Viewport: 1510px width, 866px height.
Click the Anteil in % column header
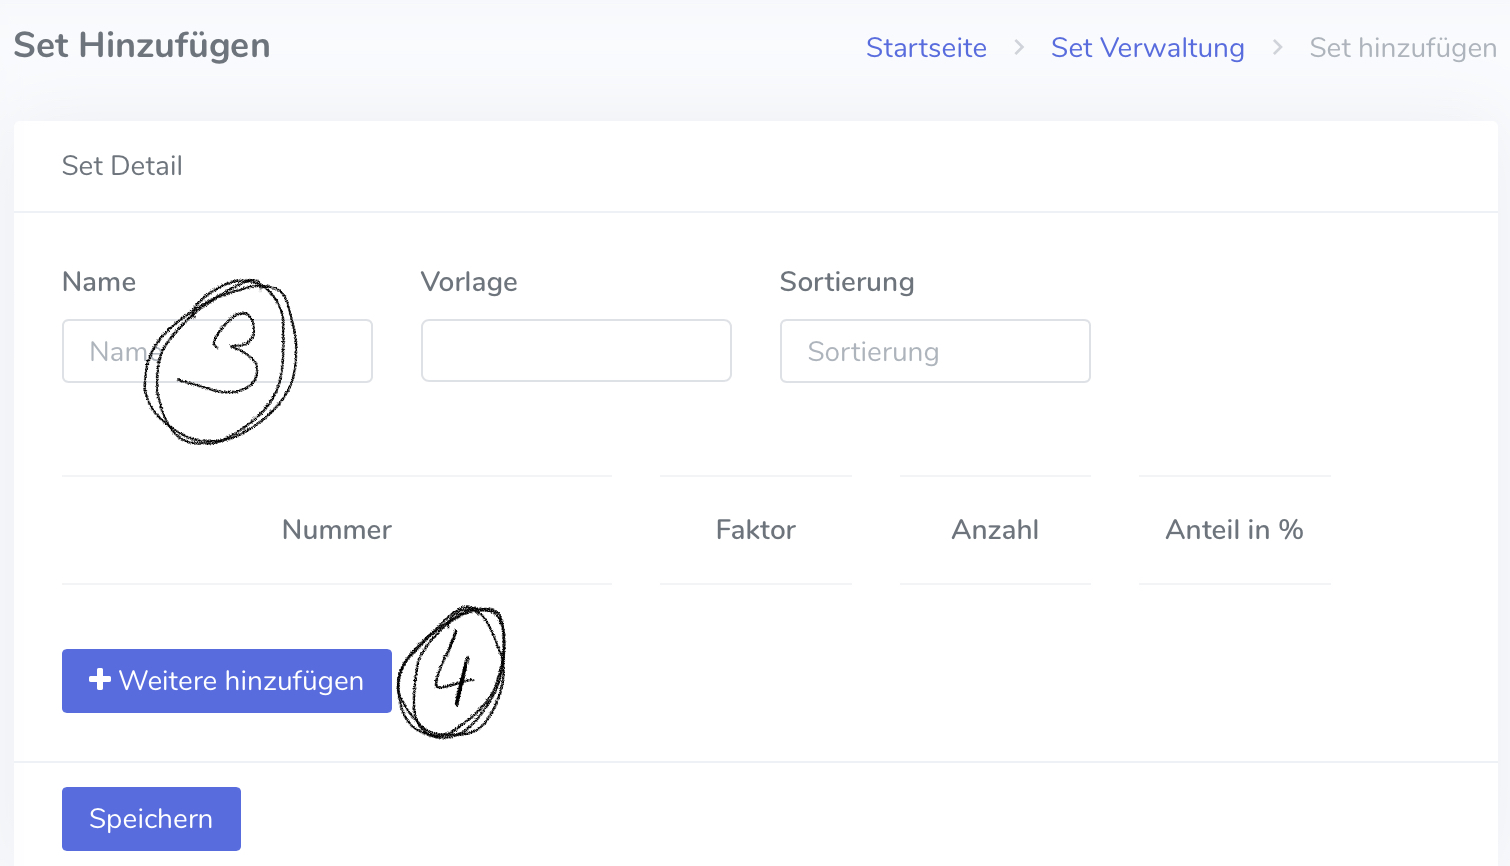(1234, 530)
